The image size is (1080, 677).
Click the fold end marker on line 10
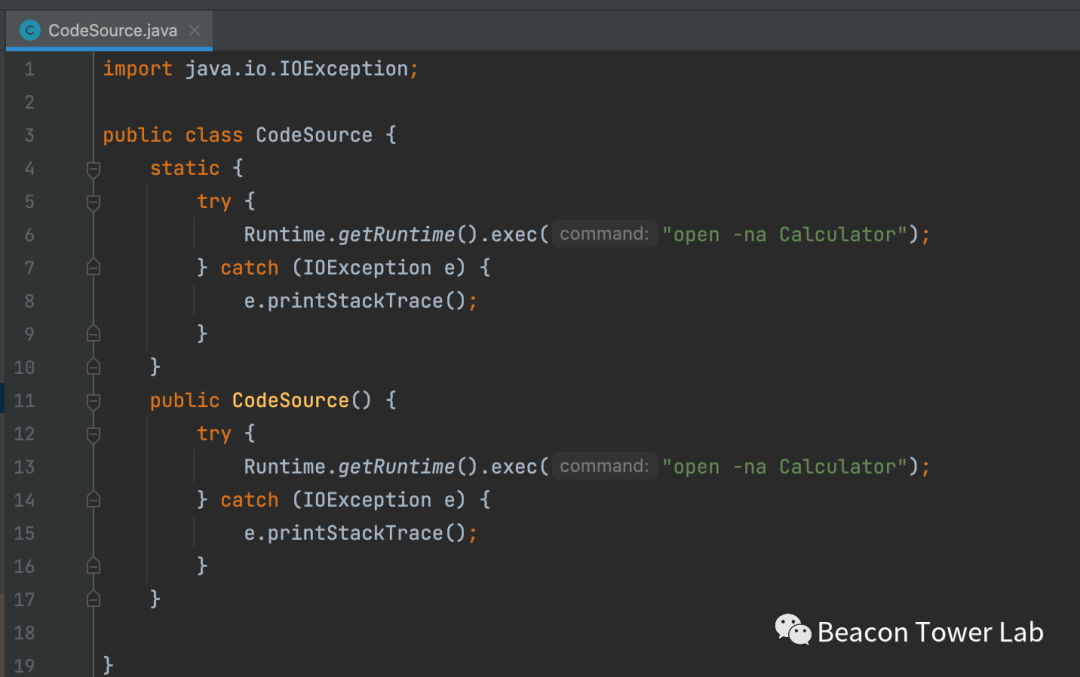93,367
